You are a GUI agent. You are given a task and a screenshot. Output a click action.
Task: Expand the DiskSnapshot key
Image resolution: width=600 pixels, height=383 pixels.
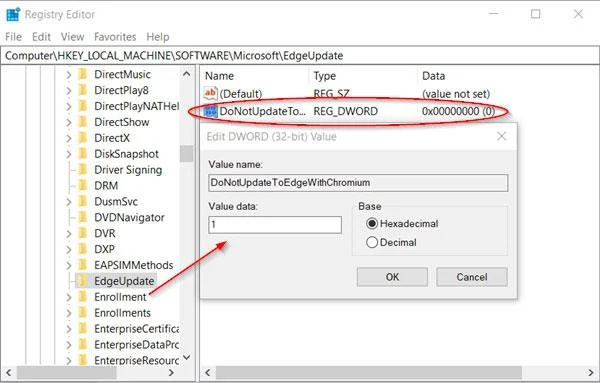68,154
